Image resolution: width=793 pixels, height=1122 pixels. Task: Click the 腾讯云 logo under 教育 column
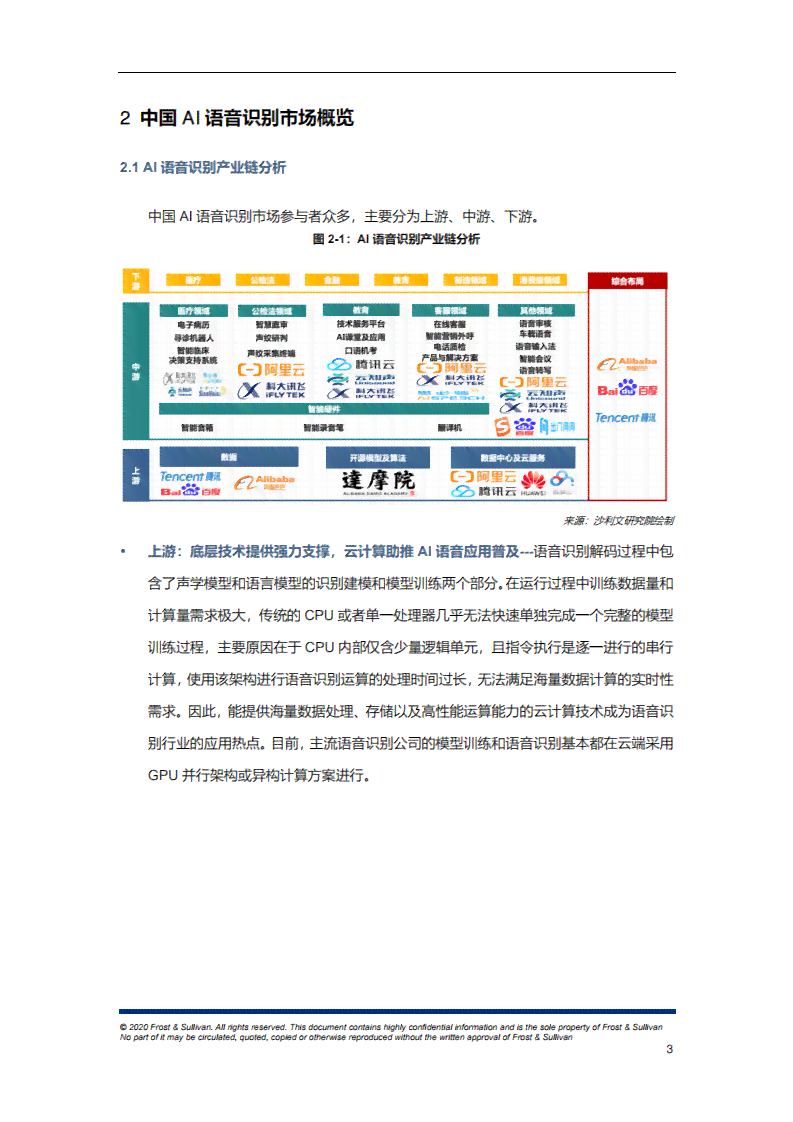pos(361,365)
